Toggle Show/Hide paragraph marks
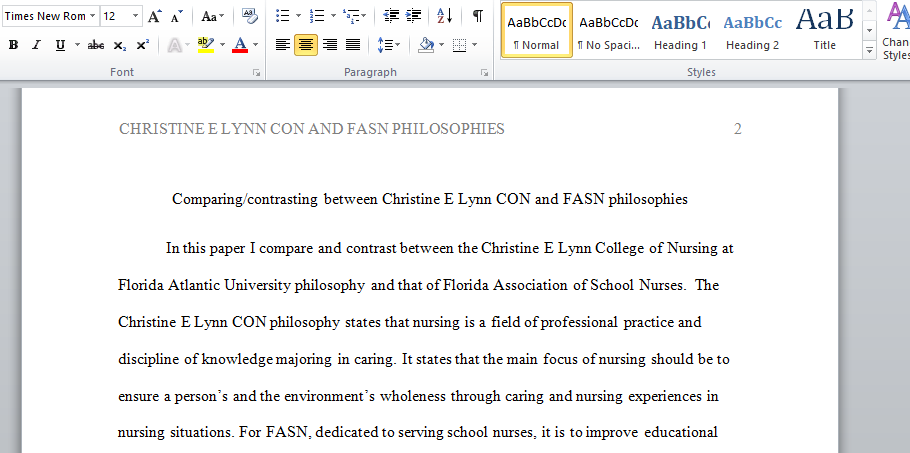The image size is (910, 453). [x=478, y=16]
